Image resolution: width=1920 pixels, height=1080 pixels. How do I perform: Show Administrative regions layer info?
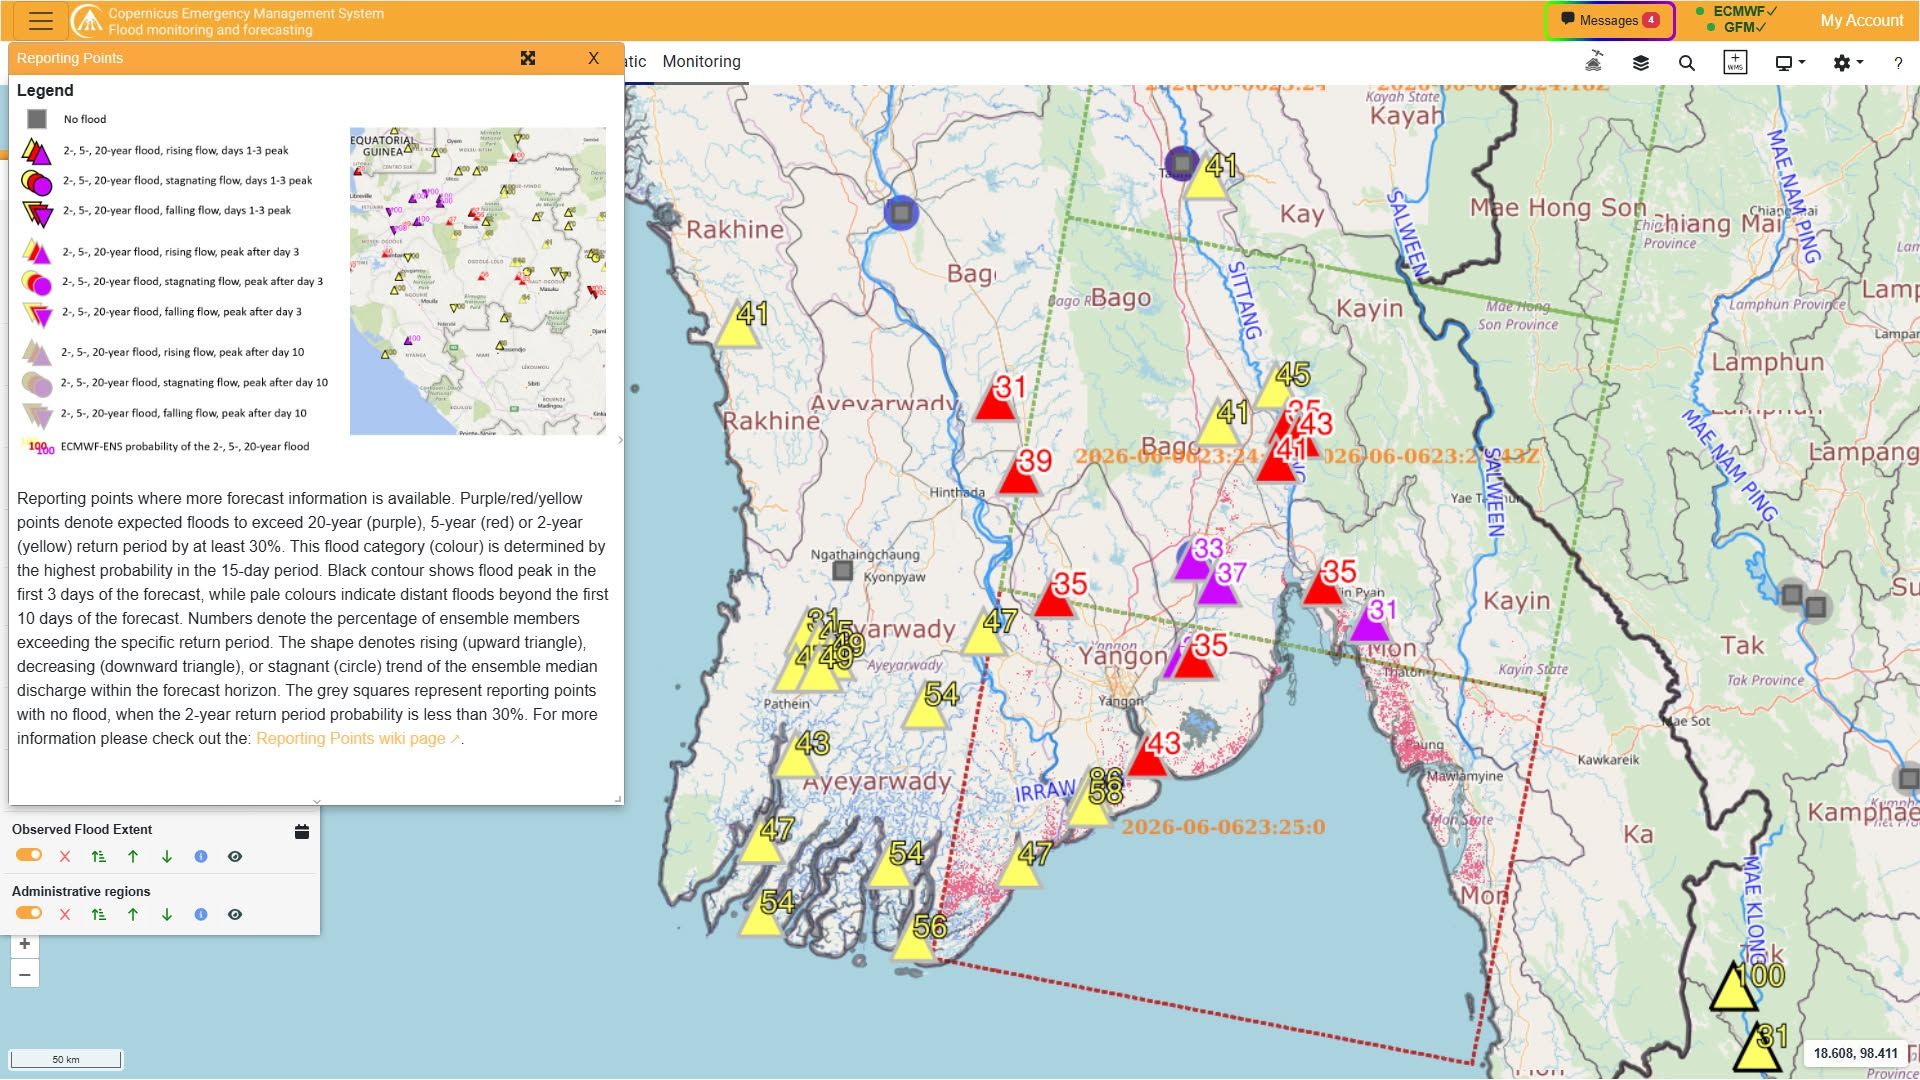201,914
